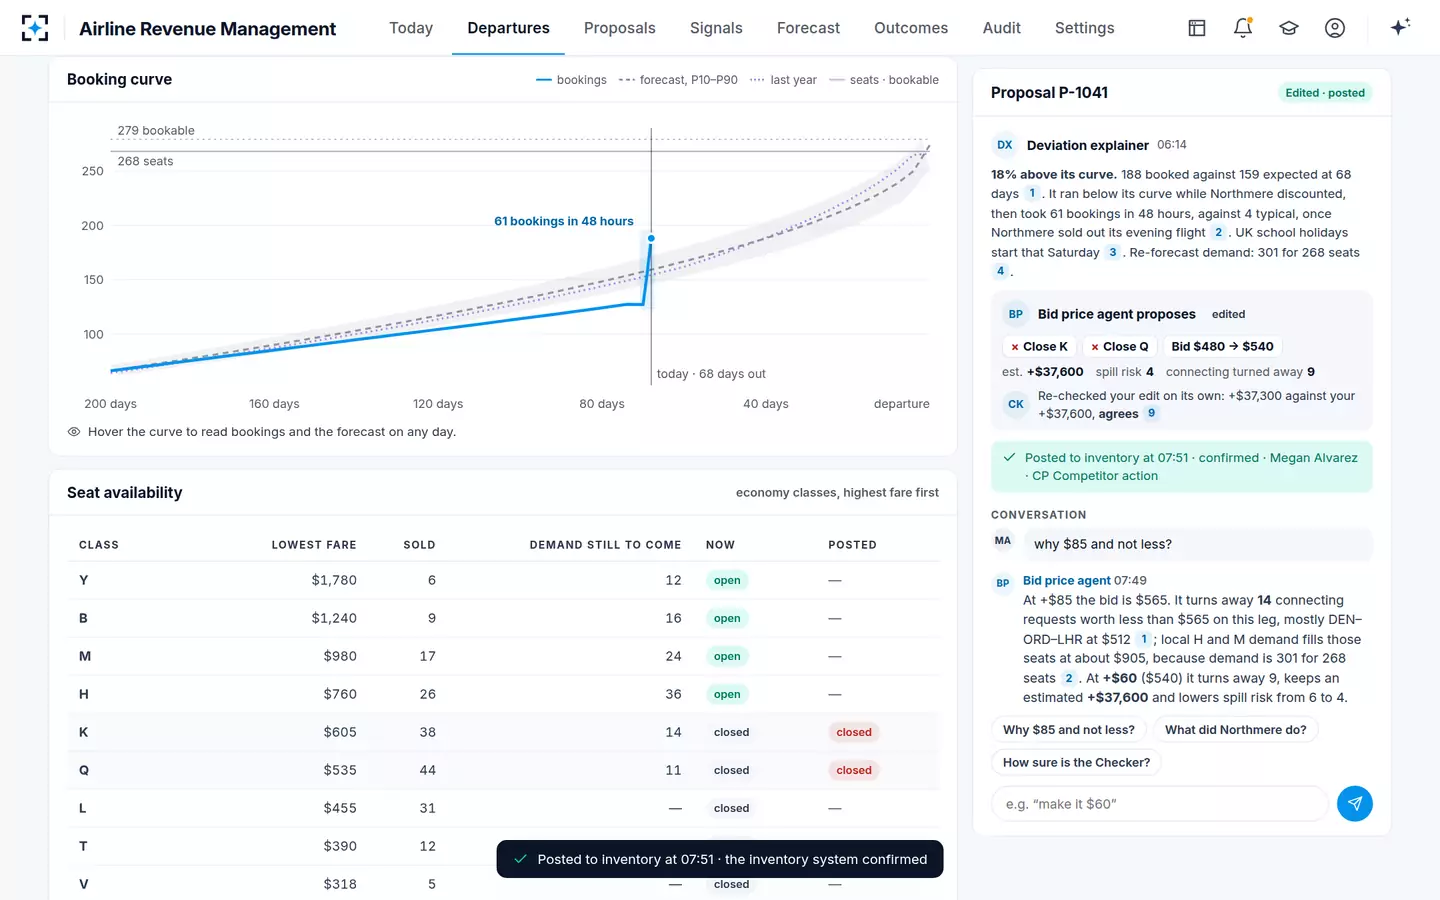This screenshot has width=1440, height=900.
Task: Send the message with the paper-plane button
Action: 1355,804
